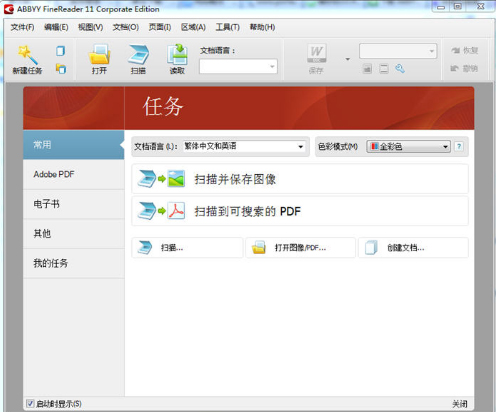Toggle the show at startup checkbox
496x412 pixels.
pyautogui.click(x=30, y=404)
